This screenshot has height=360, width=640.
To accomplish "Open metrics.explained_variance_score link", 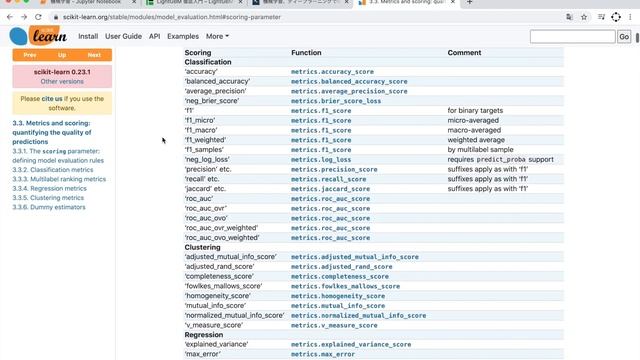I will (351, 345).
